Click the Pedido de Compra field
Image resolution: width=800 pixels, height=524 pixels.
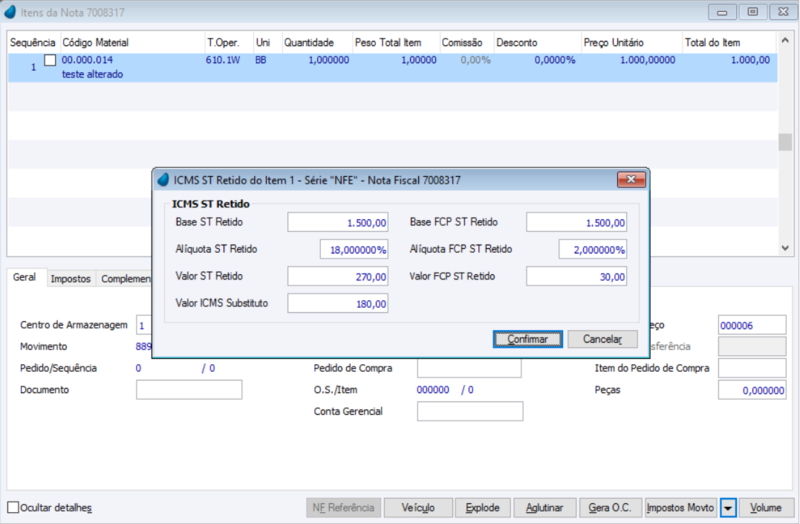pyautogui.click(x=469, y=368)
